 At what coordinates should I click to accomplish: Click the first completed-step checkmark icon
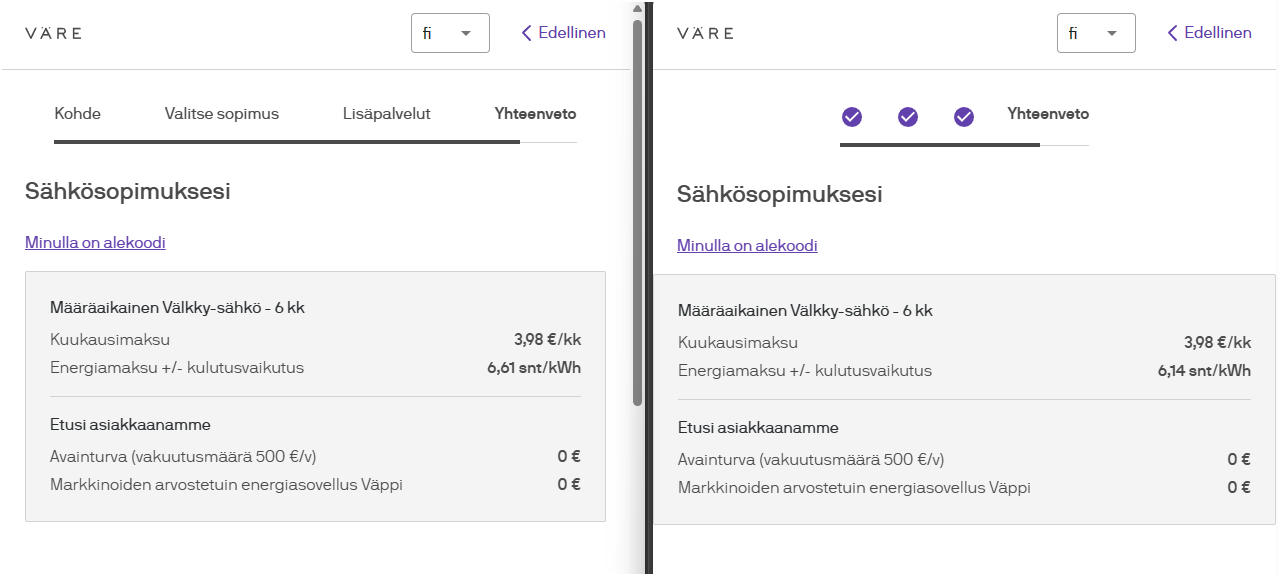(x=852, y=117)
